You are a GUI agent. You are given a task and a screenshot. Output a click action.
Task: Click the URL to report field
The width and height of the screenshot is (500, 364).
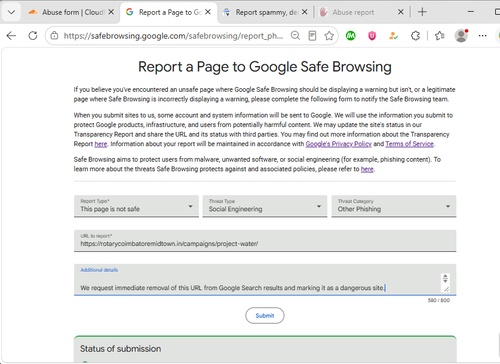point(265,241)
